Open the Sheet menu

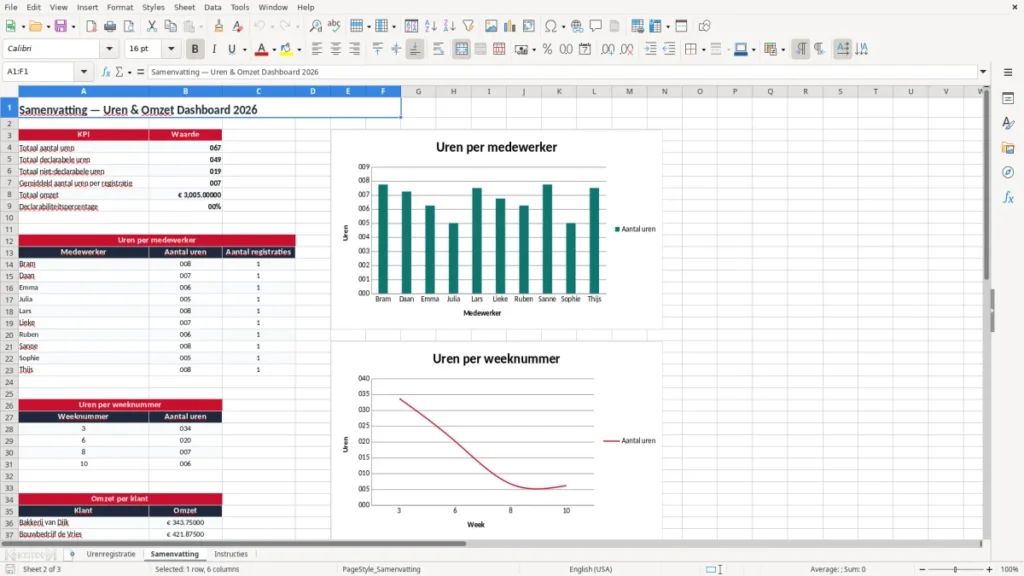click(184, 7)
